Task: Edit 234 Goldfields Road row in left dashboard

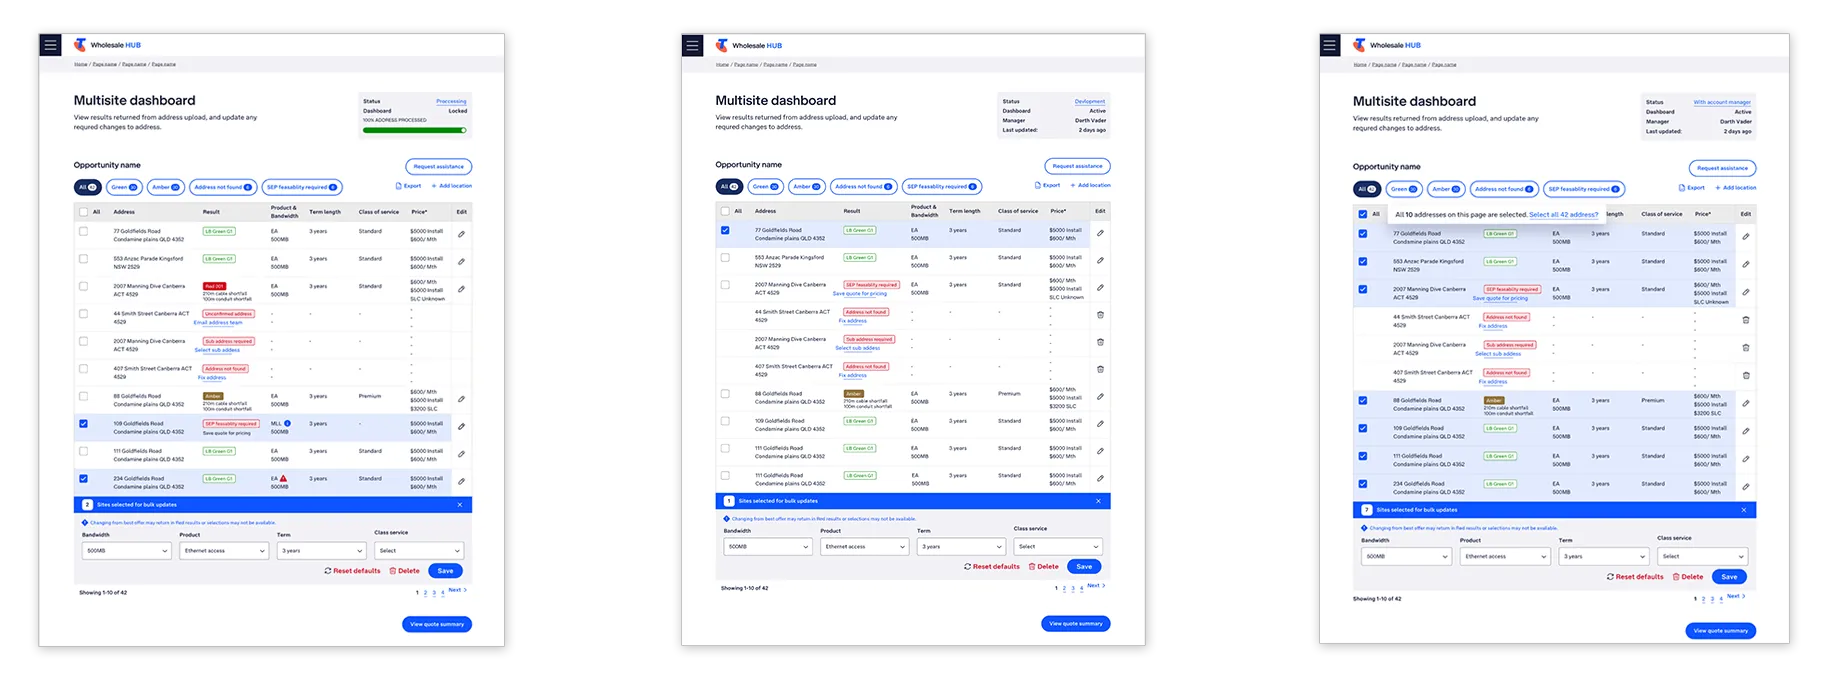Action: (461, 481)
